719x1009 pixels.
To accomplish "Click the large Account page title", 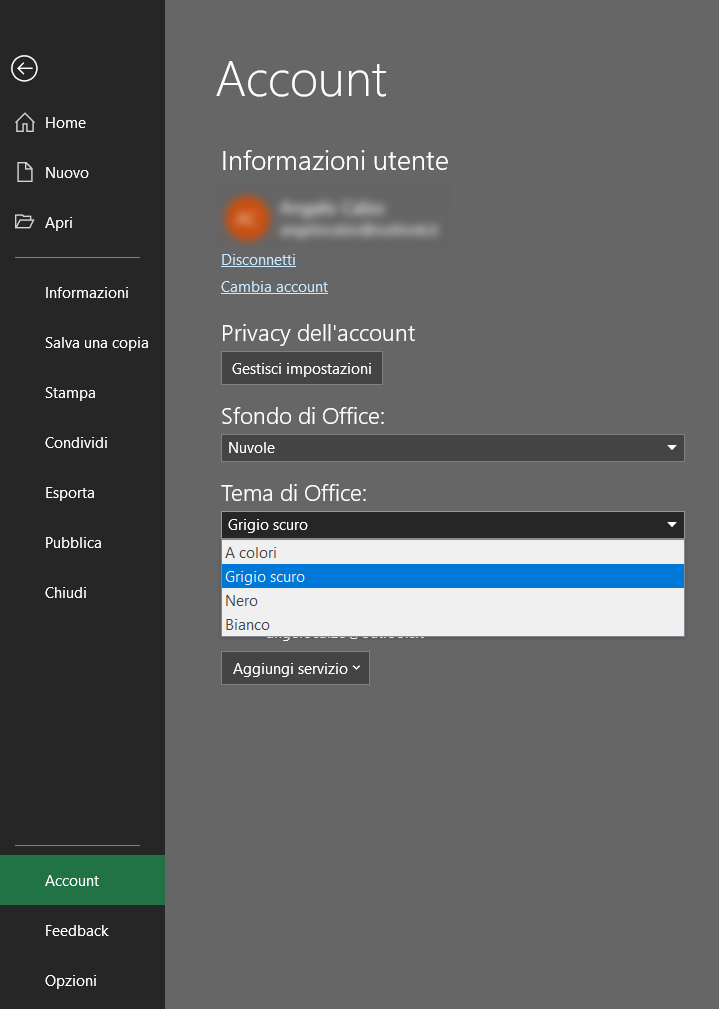I will [302, 80].
